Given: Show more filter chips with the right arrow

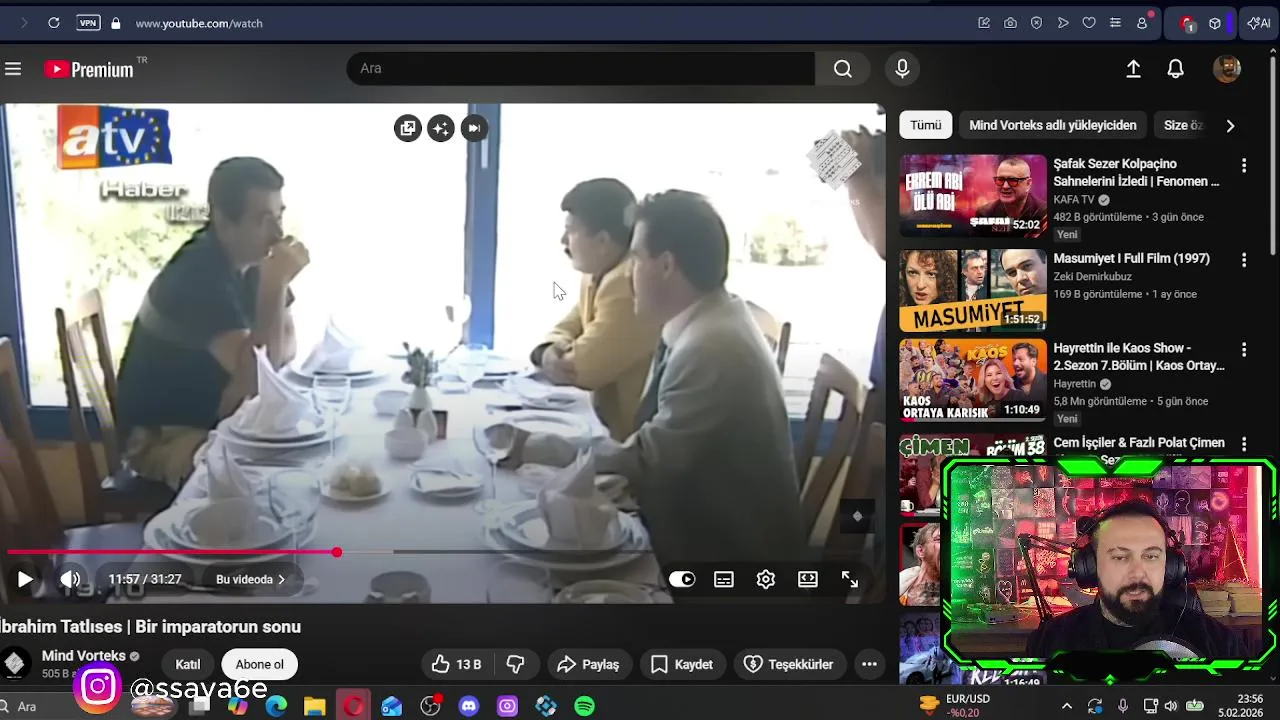Looking at the screenshot, I should point(1230,125).
